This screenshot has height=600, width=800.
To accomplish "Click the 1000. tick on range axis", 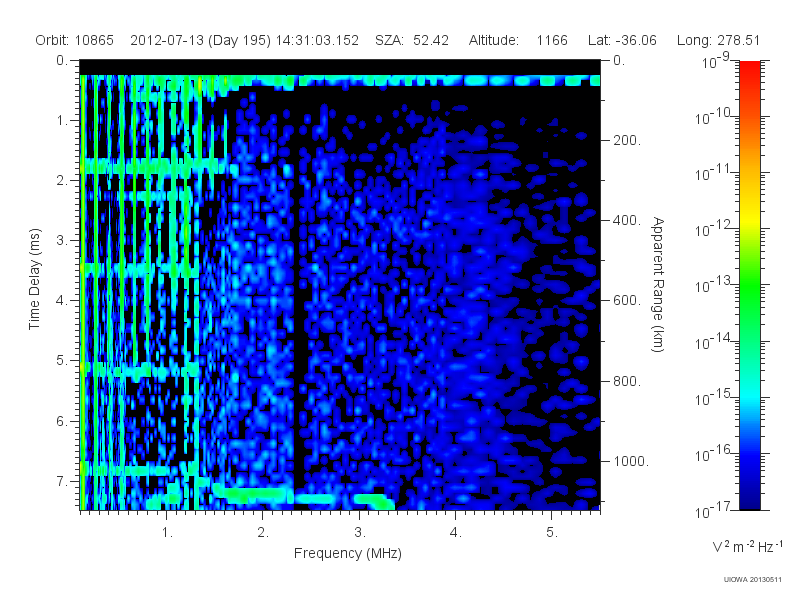I will coord(631,461).
